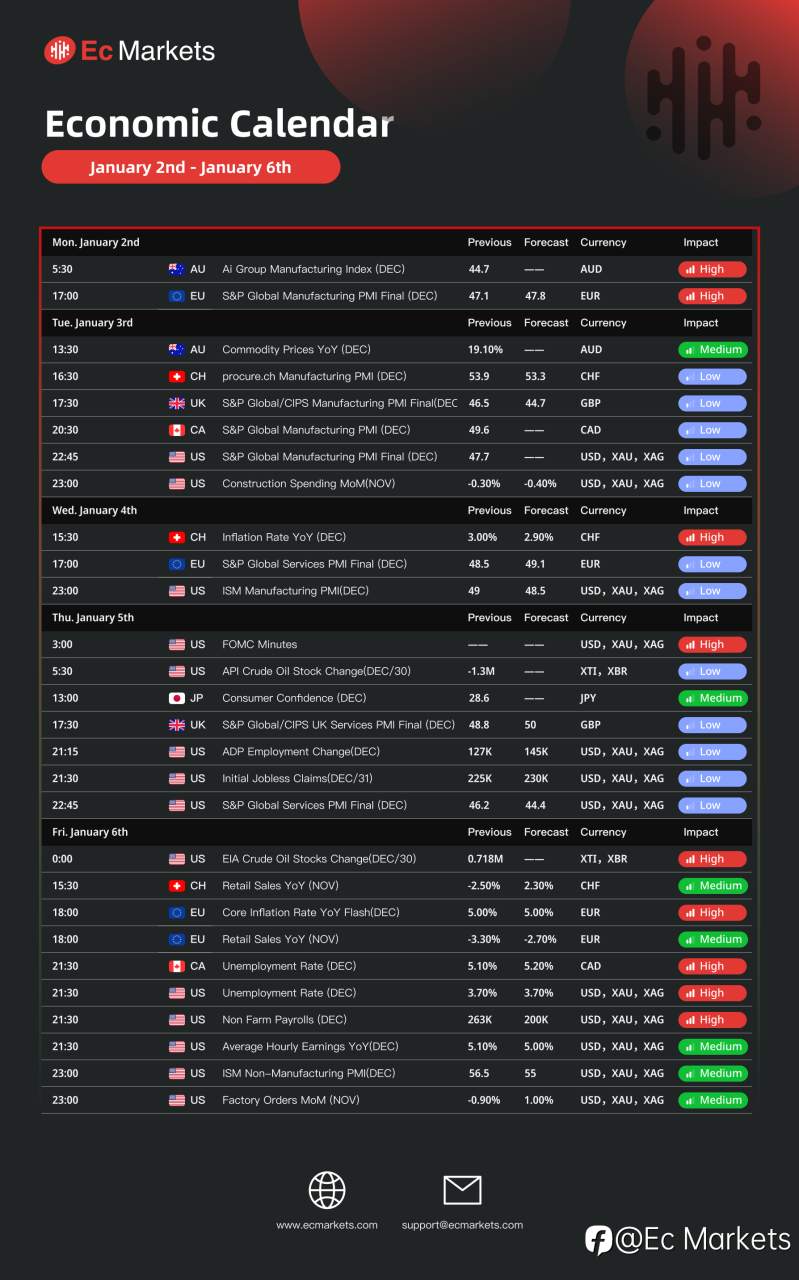This screenshot has height=1280, width=799.
Task: Click Medium impact badge in Commodity Prices row
Action: [x=712, y=350]
